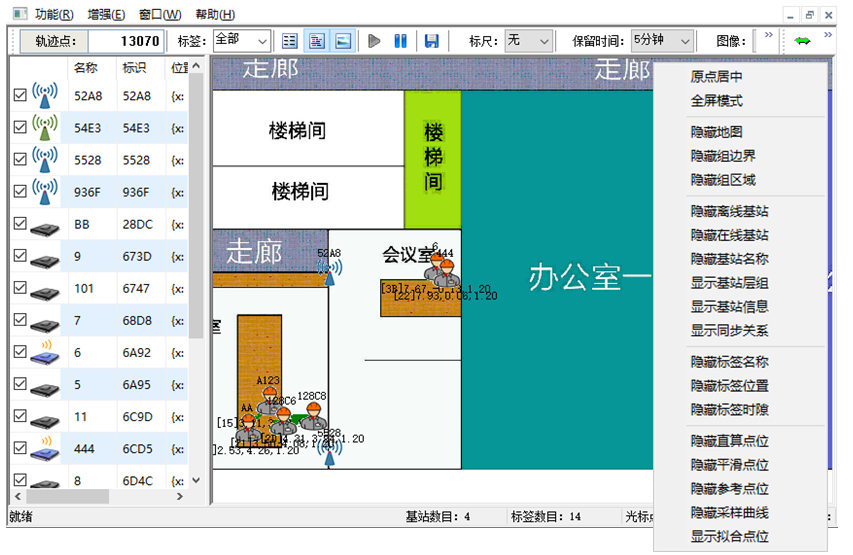
Task: Select the list view icon after 标签 dropdown
Action: [x=290, y=41]
